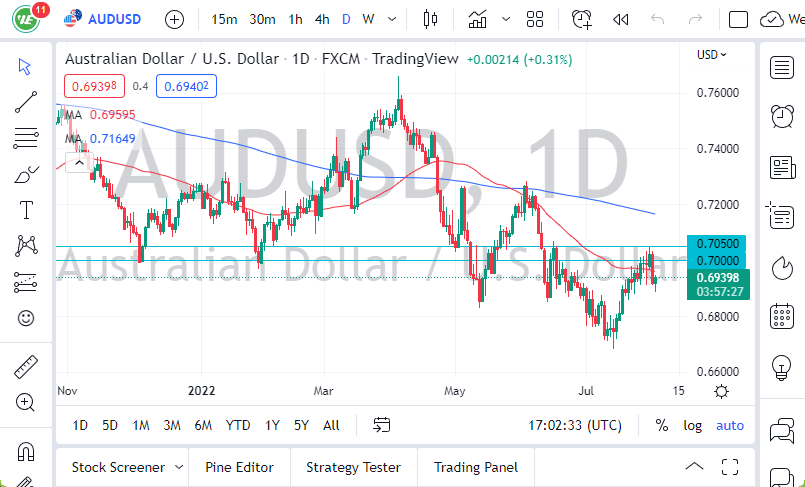805x487 pixels.
Task: Open chart settings gear icon
Action: coord(722,391)
